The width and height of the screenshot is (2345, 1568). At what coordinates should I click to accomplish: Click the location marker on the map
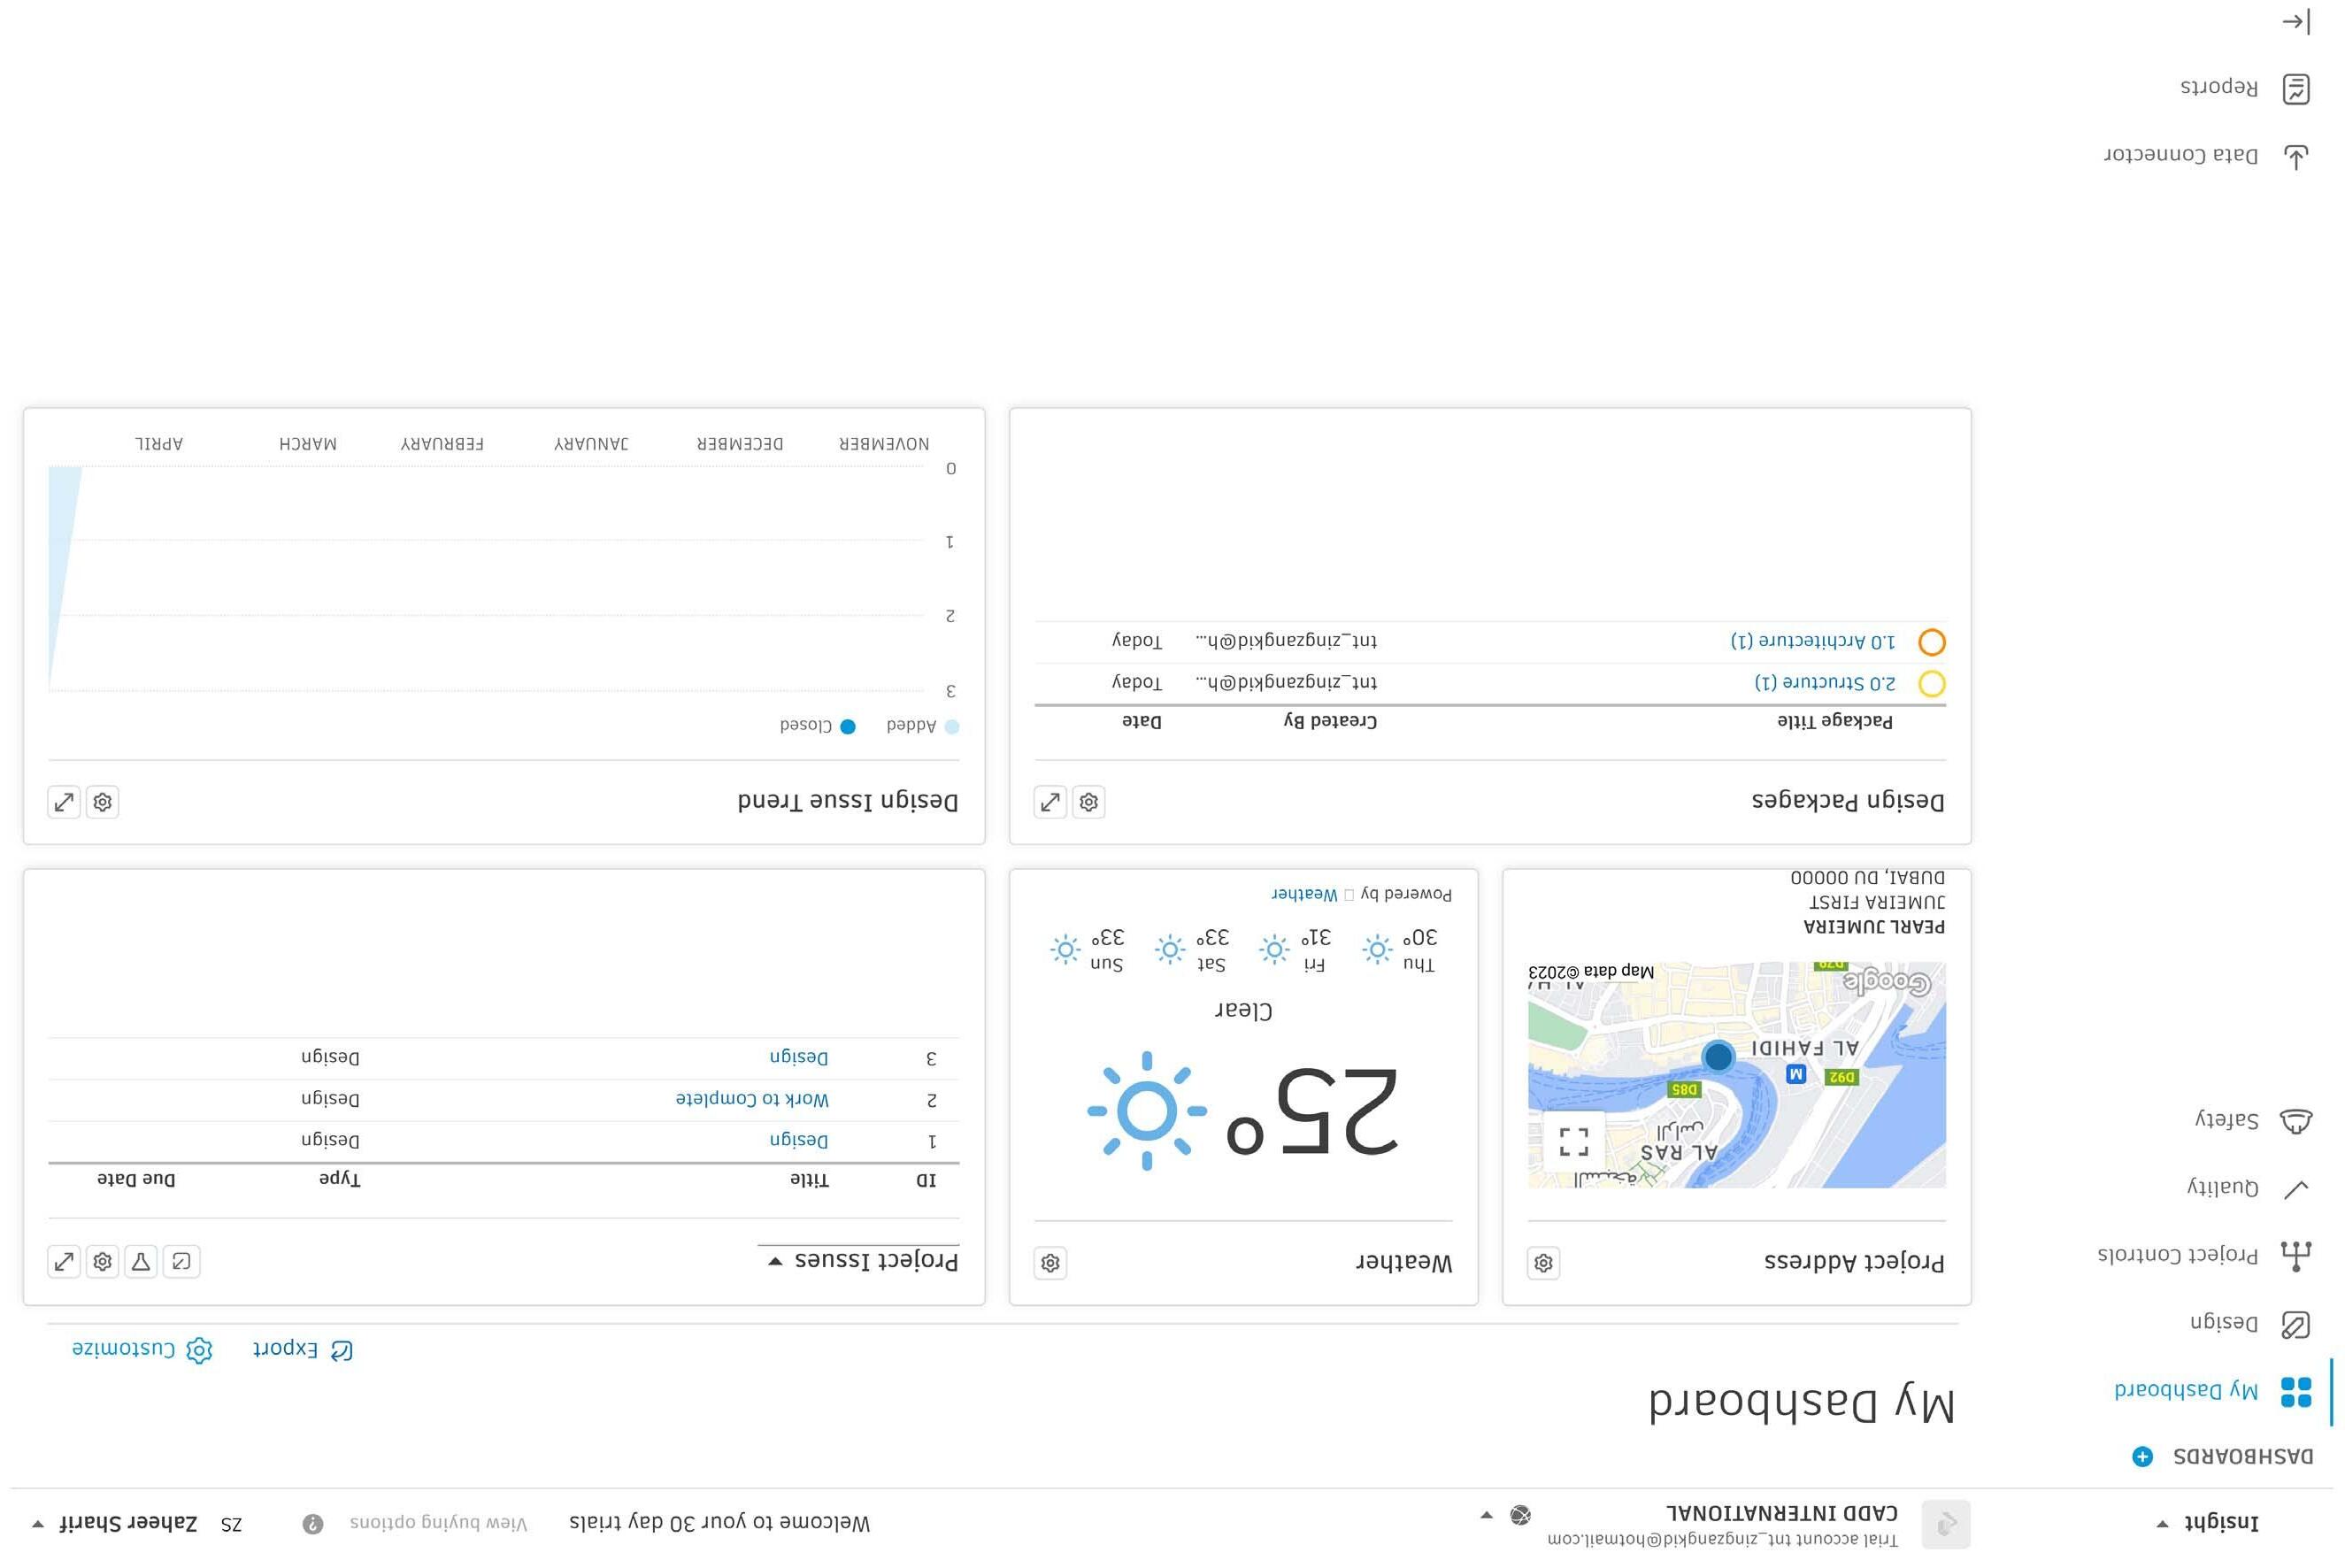(x=1718, y=1056)
